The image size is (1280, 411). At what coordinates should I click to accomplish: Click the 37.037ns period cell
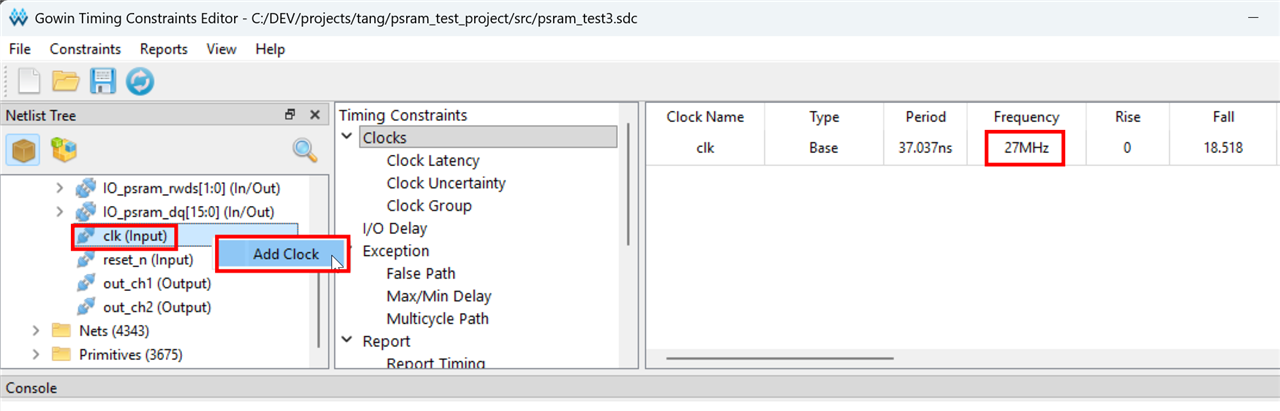point(925,148)
